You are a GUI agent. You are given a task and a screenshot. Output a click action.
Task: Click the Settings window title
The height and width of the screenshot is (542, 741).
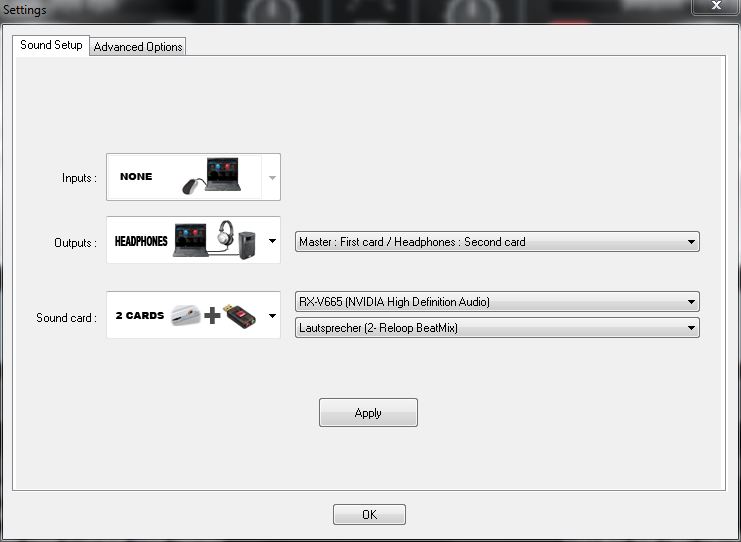coord(25,9)
